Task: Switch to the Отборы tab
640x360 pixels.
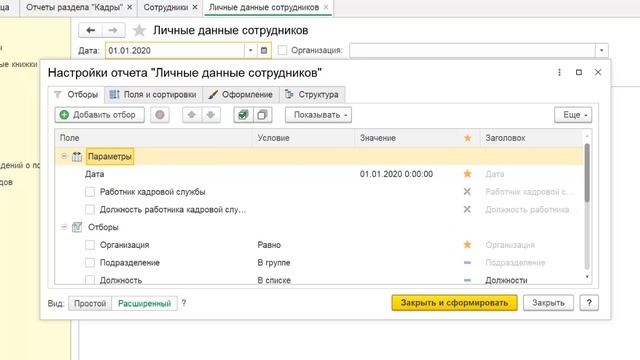Action: (76, 95)
